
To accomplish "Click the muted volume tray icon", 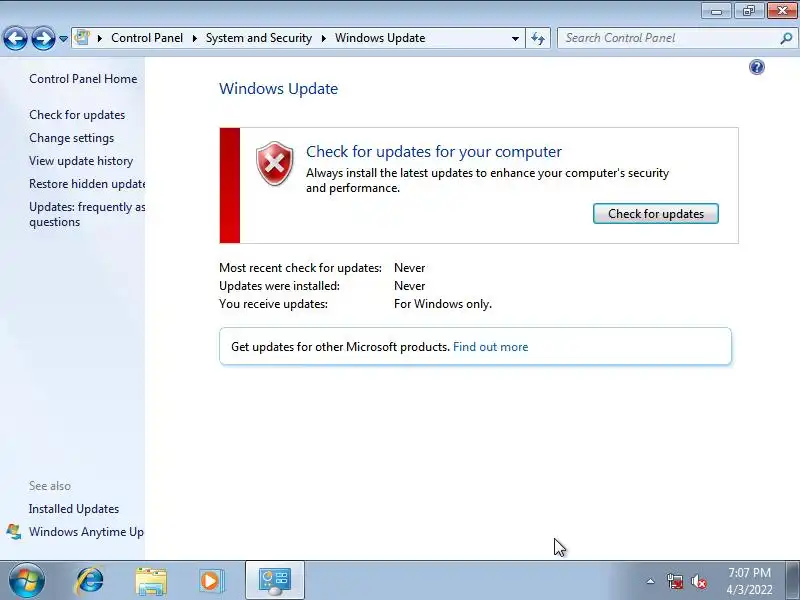I will 699,581.
